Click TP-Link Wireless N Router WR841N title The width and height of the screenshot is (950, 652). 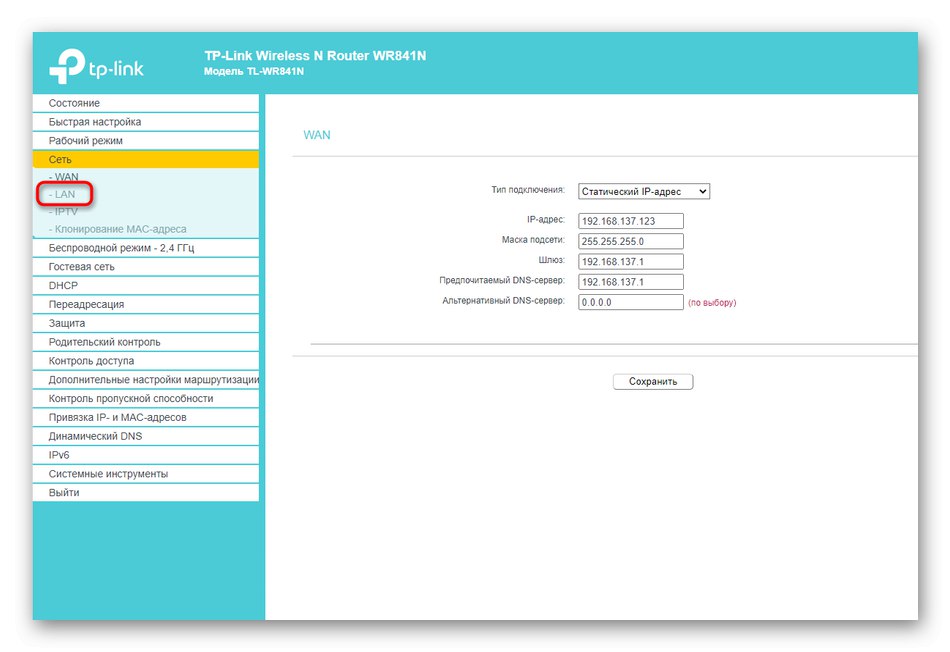[x=315, y=56]
